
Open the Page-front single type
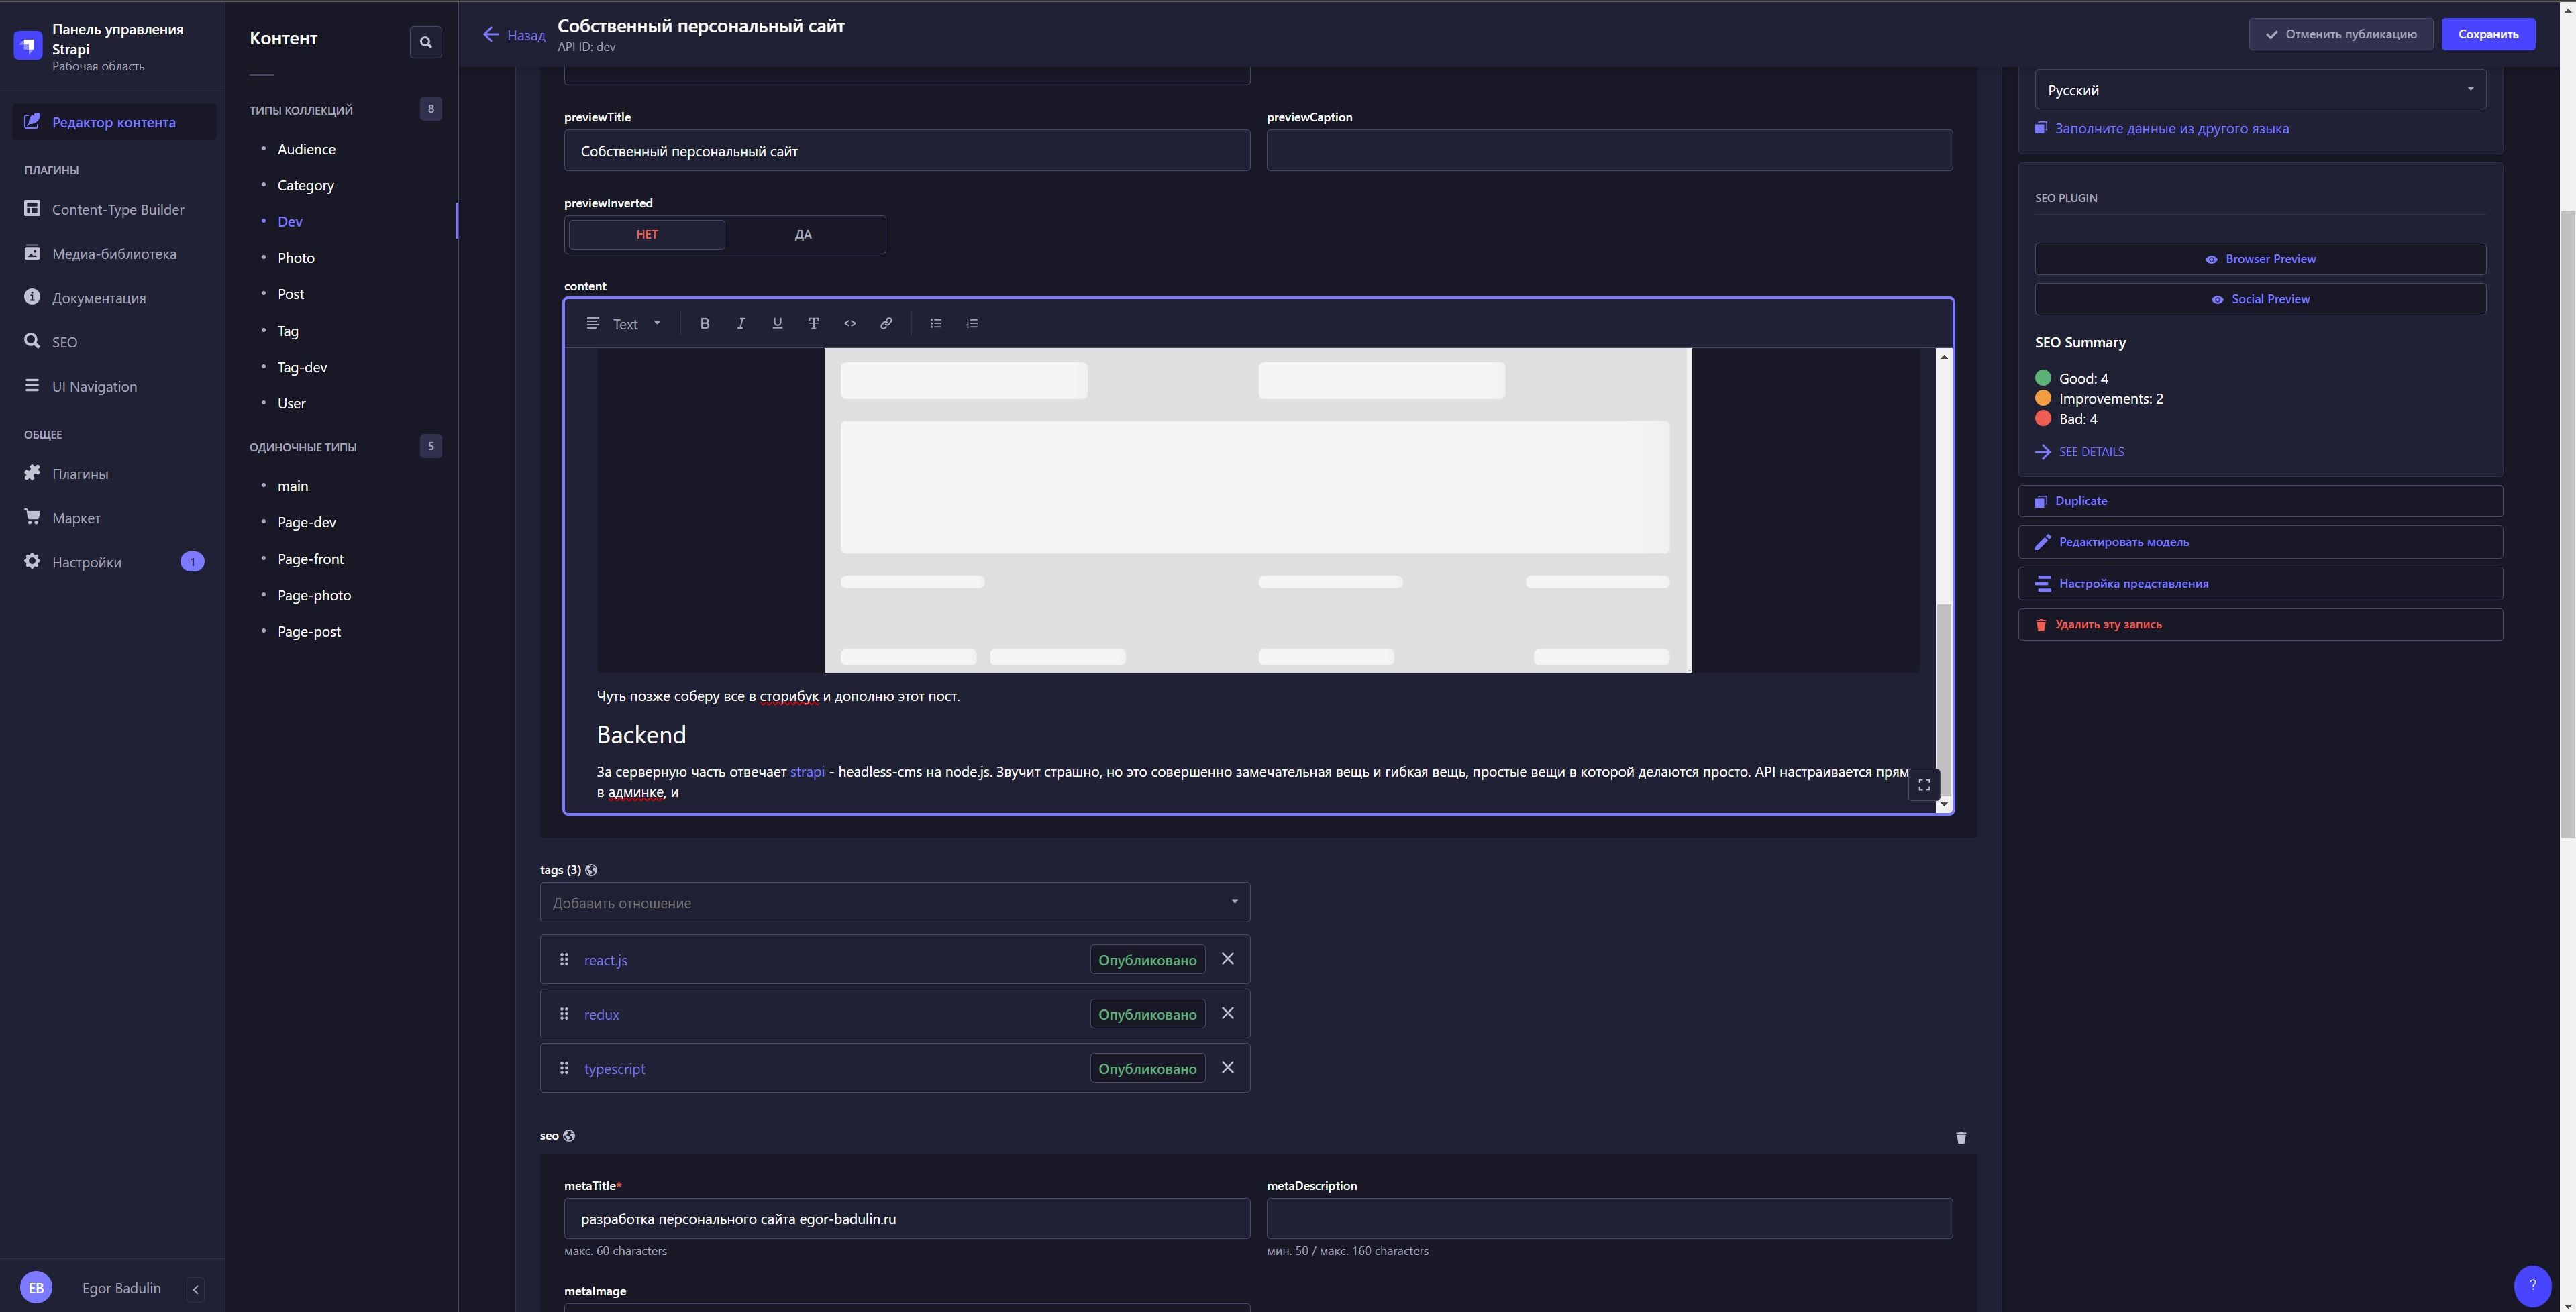click(310, 559)
